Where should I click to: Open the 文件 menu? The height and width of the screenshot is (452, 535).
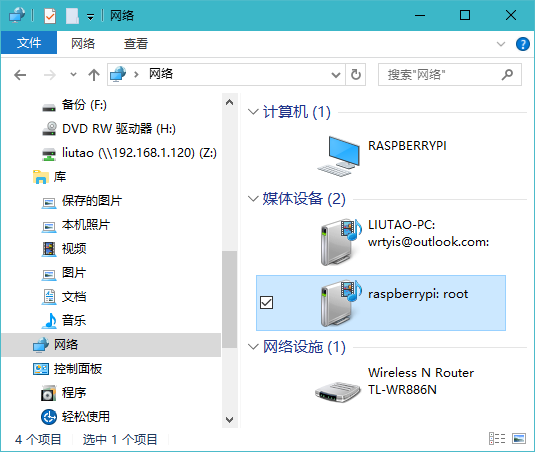pos(29,43)
